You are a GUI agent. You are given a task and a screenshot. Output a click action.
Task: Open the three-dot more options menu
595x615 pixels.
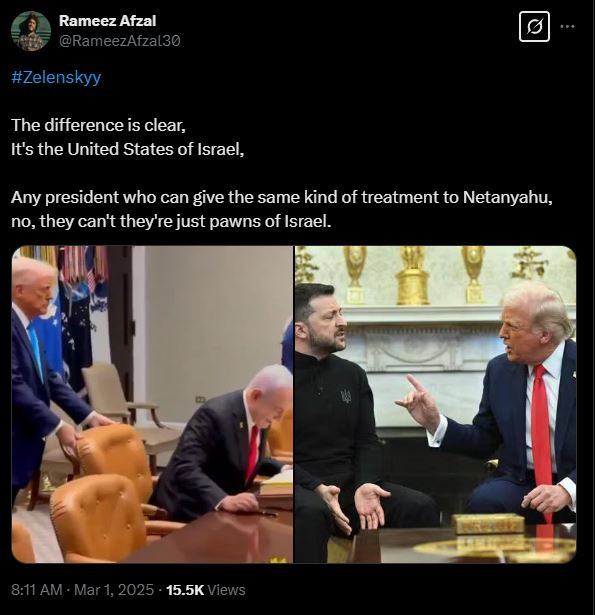567,27
